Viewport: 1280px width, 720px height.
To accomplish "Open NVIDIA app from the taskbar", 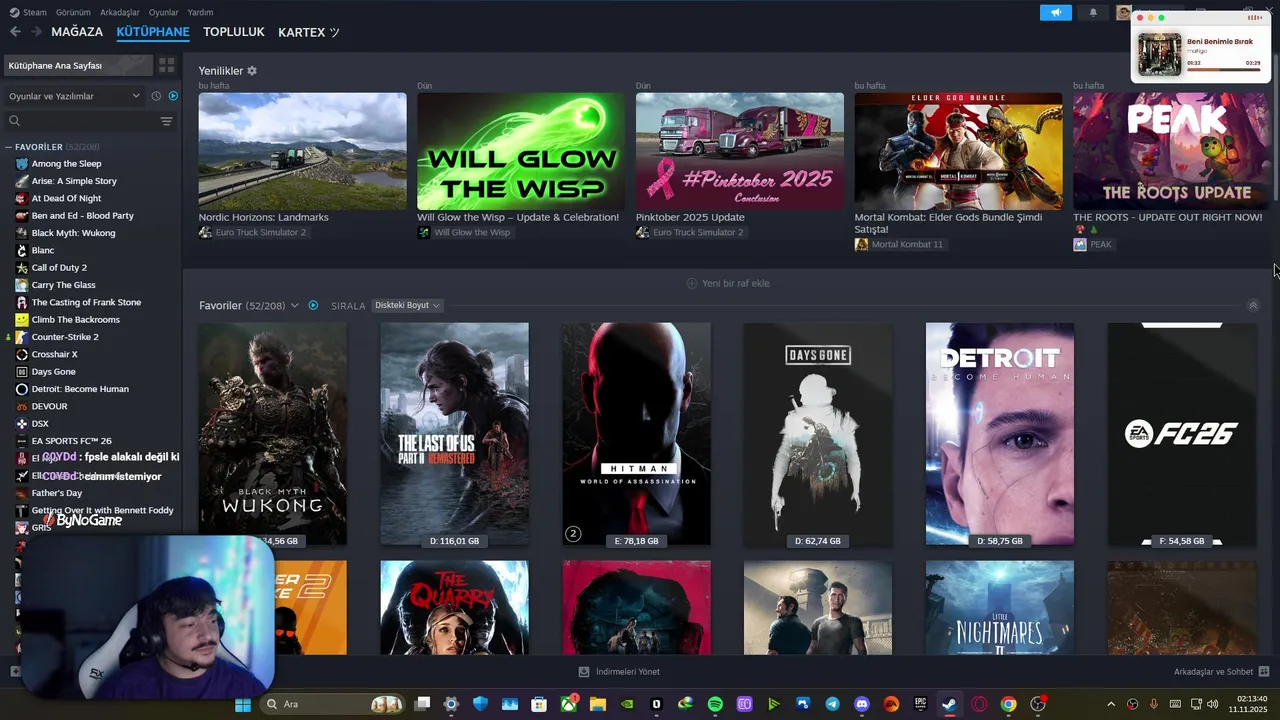I will (x=627, y=704).
